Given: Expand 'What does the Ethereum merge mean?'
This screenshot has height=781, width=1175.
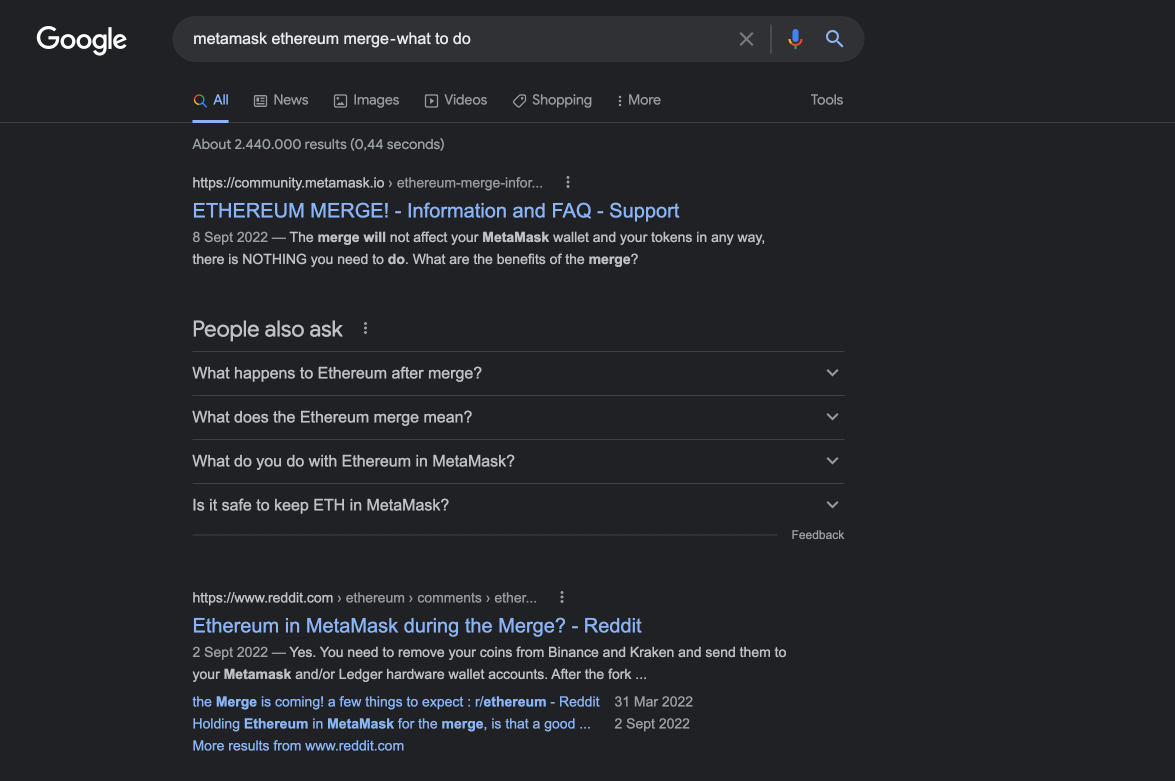Looking at the screenshot, I should point(518,417).
